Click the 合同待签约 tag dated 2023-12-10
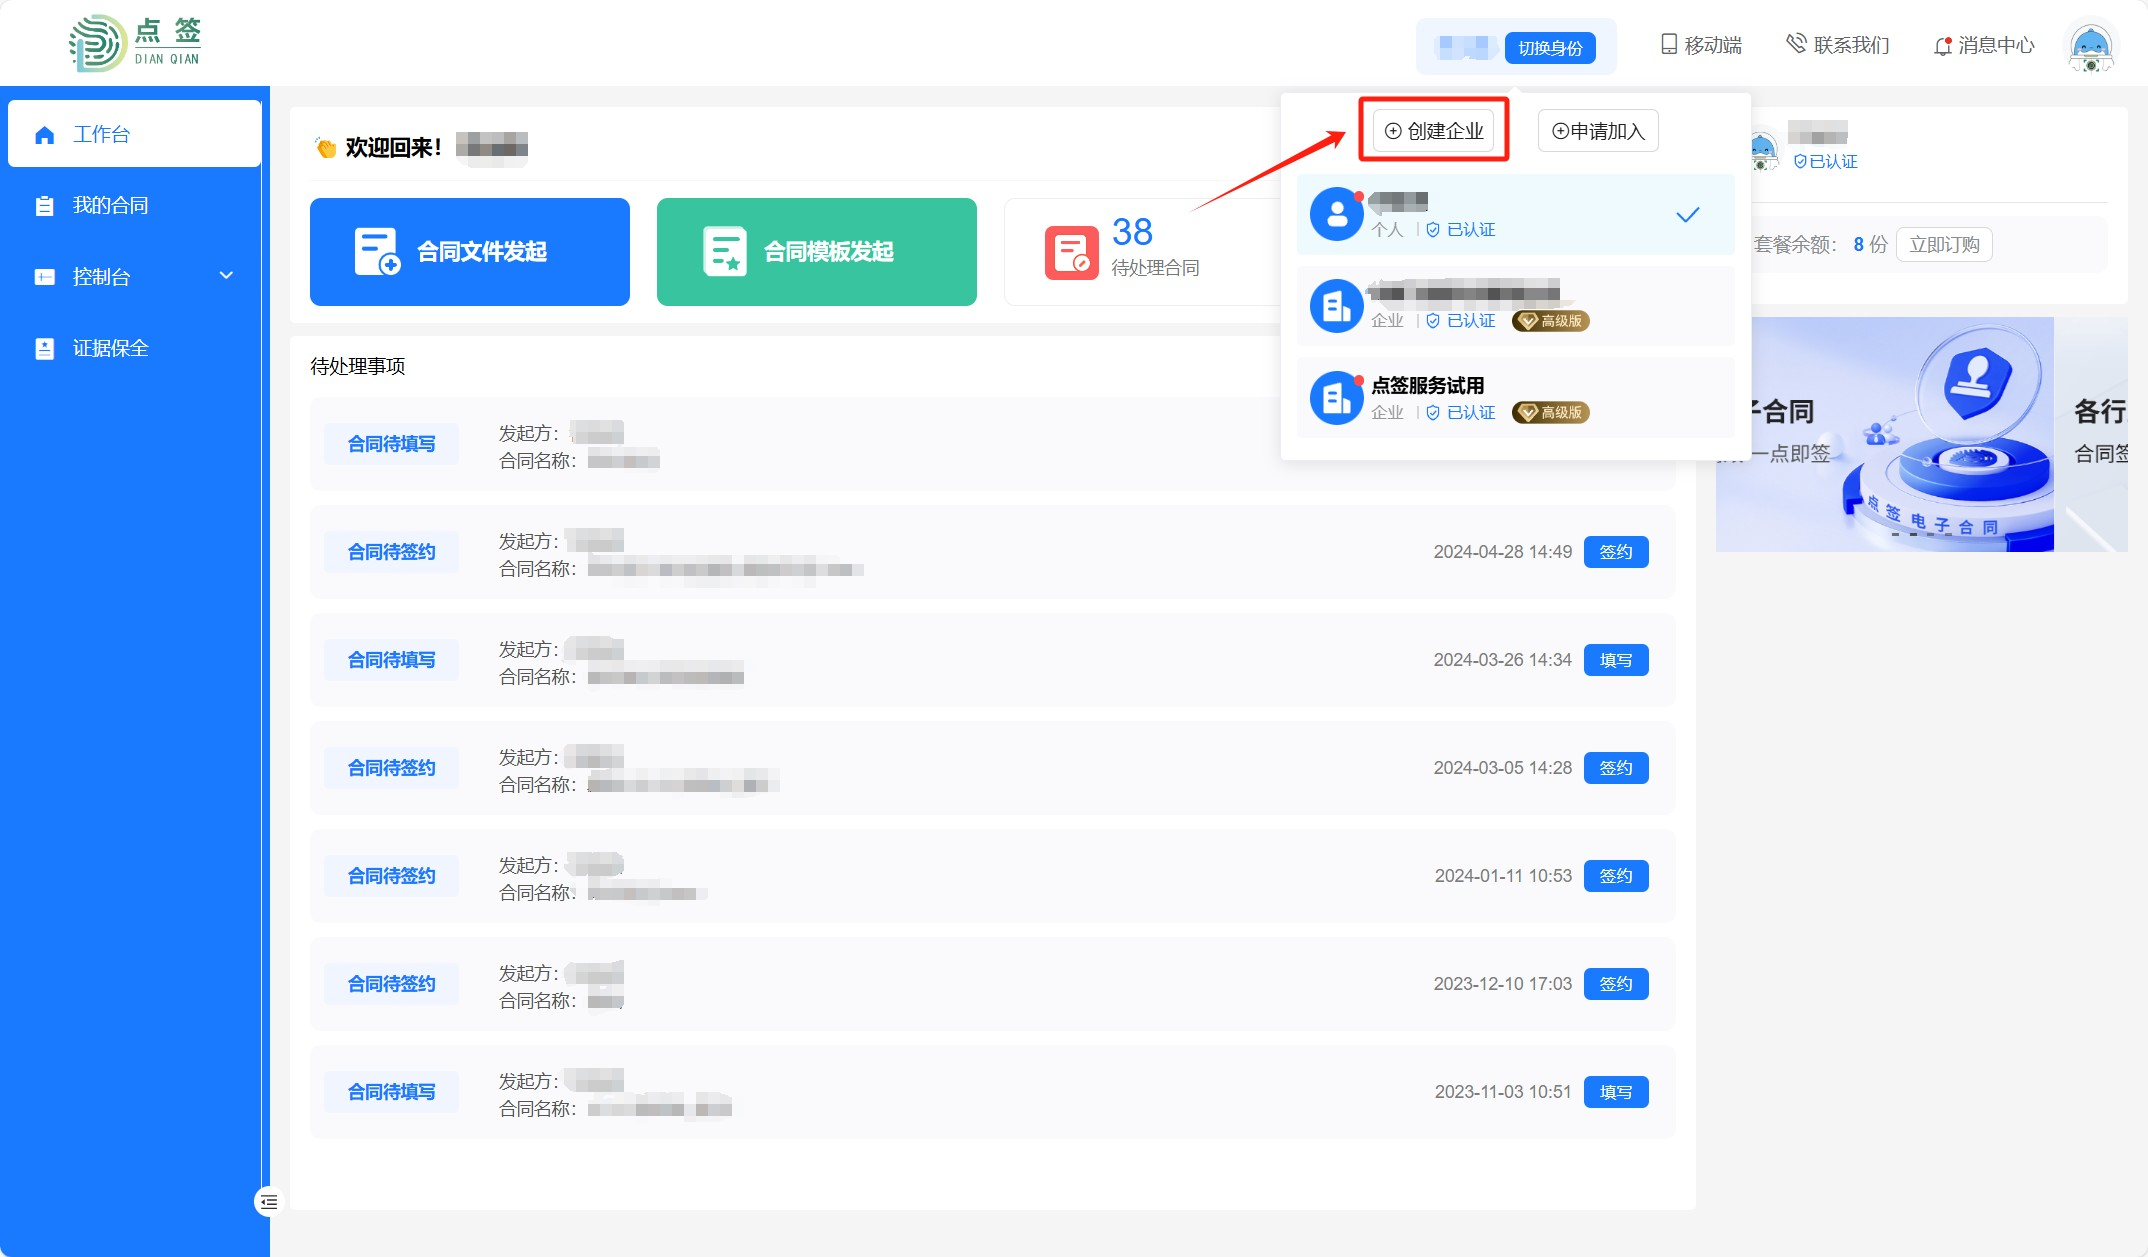This screenshot has width=2148, height=1257. 391,984
